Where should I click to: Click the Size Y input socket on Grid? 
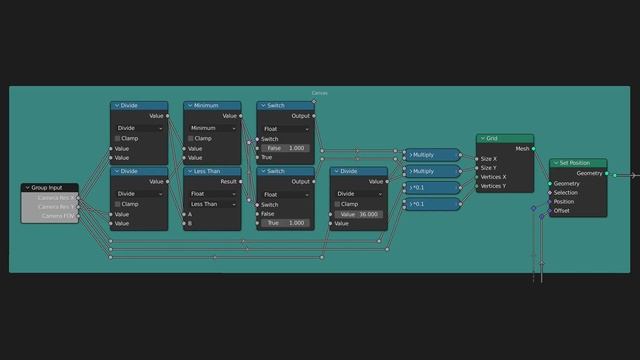pyautogui.click(x=477, y=168)
